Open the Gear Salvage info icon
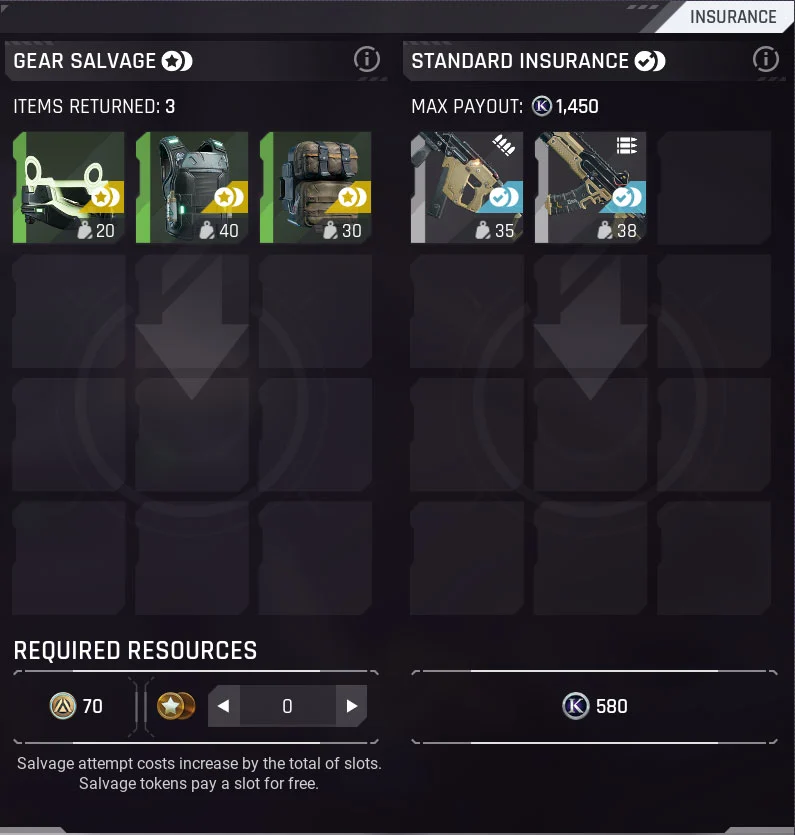The width and height of the screenshot is (795, 835). pos(367,59)
